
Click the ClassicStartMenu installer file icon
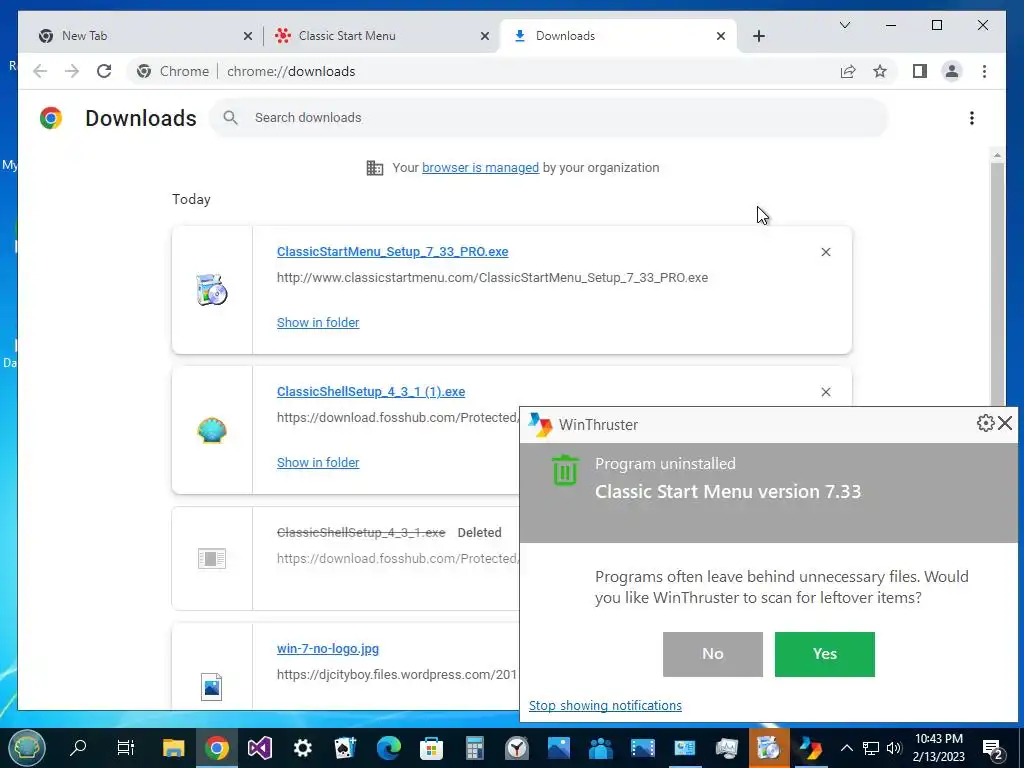(212, 290)
